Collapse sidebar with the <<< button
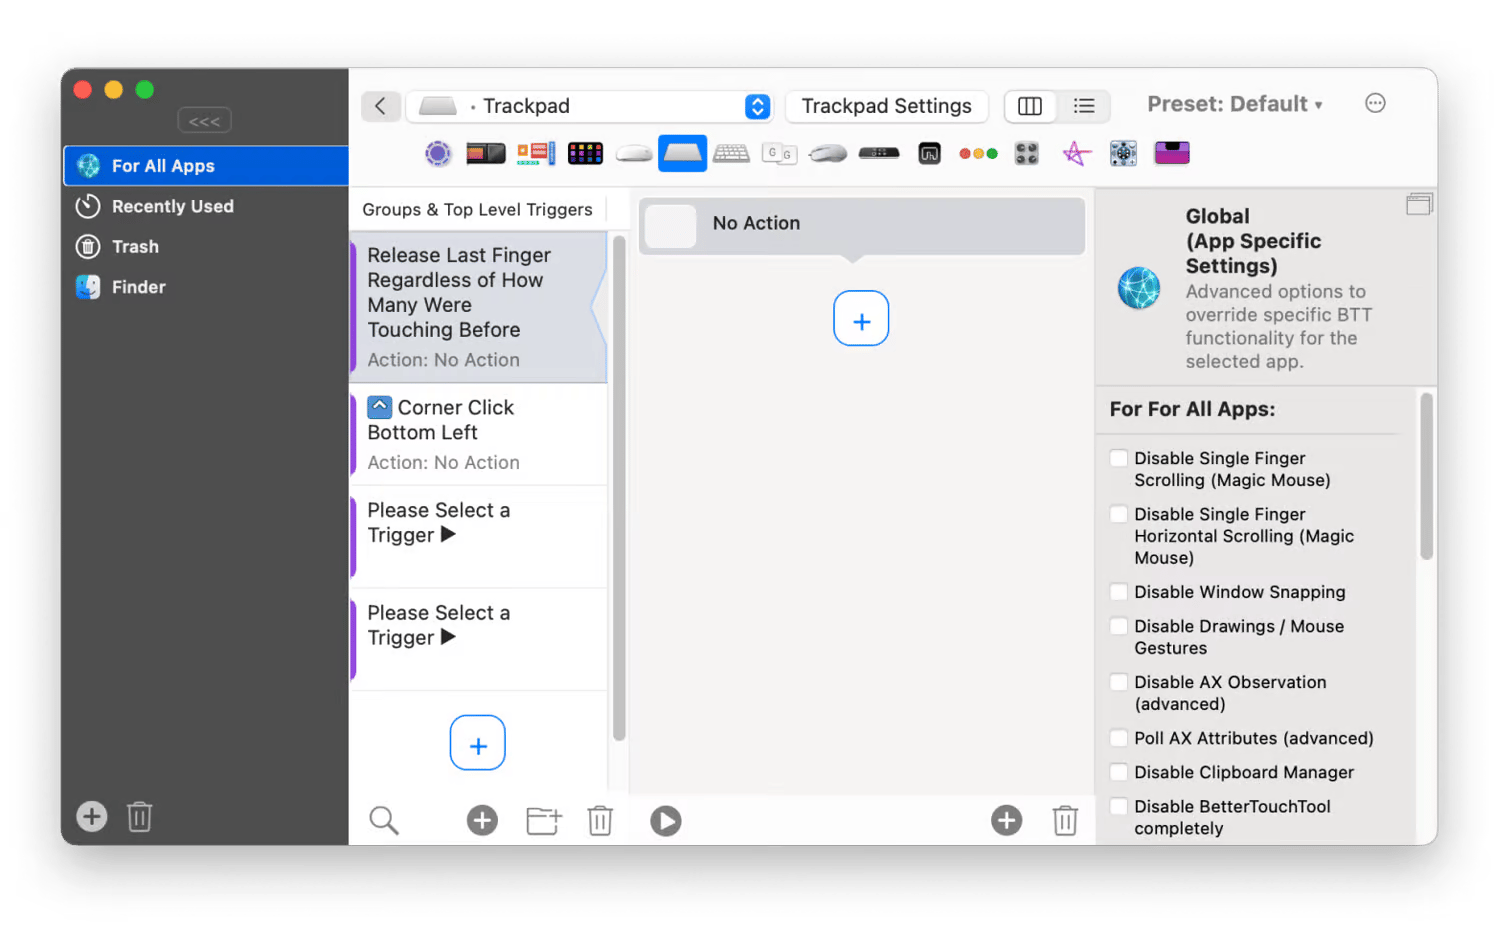 click(x=204, y=121)
